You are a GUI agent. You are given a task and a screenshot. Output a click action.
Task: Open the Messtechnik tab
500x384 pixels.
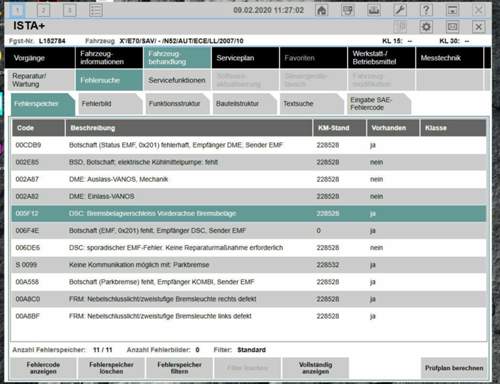coord(449,58)
